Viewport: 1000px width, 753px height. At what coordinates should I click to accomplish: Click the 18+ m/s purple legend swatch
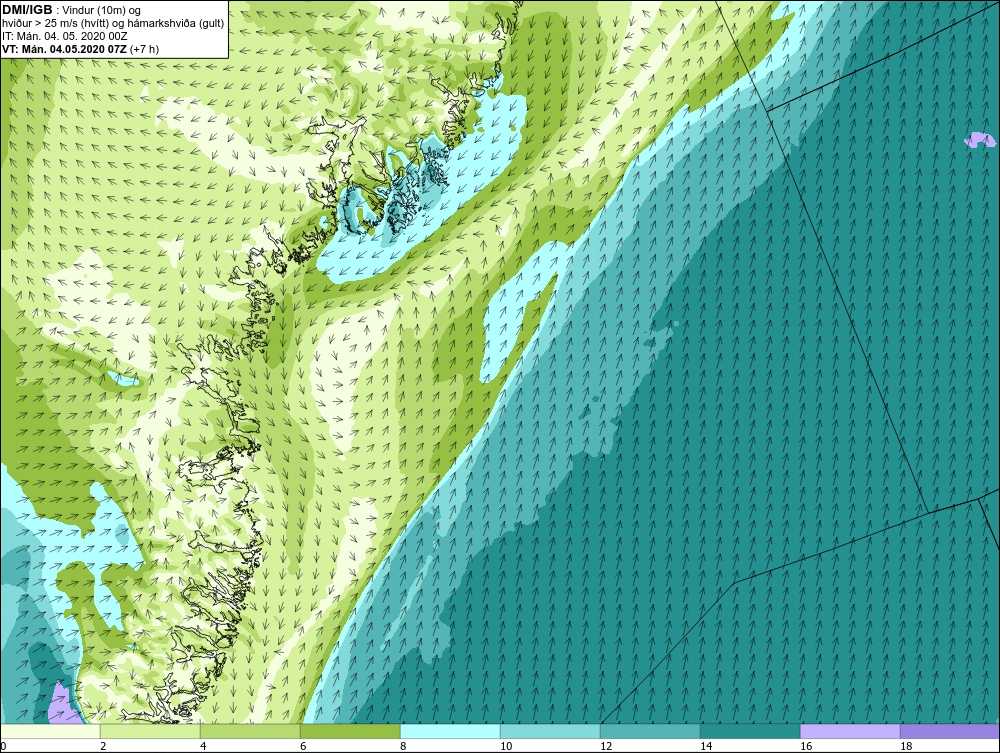point(950,731)
